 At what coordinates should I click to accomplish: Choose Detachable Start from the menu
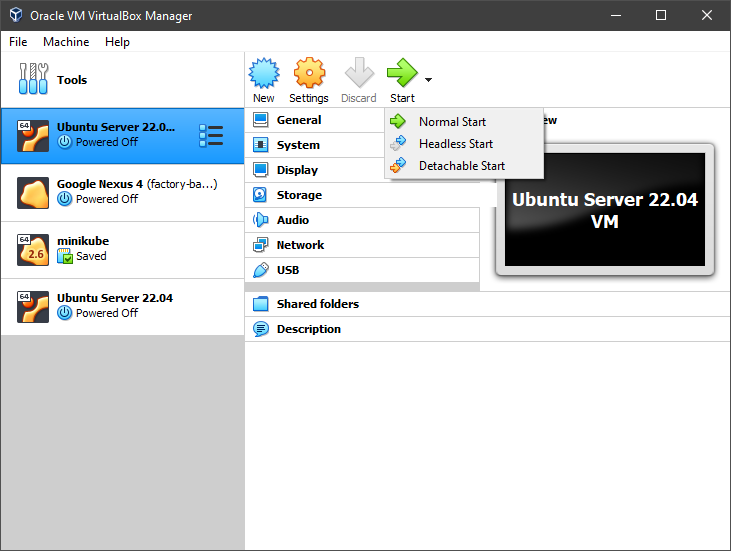pyautogui.click(x=464, y=165)
